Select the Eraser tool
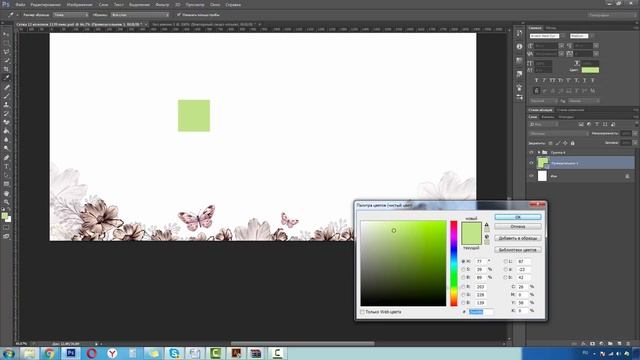 6,122
